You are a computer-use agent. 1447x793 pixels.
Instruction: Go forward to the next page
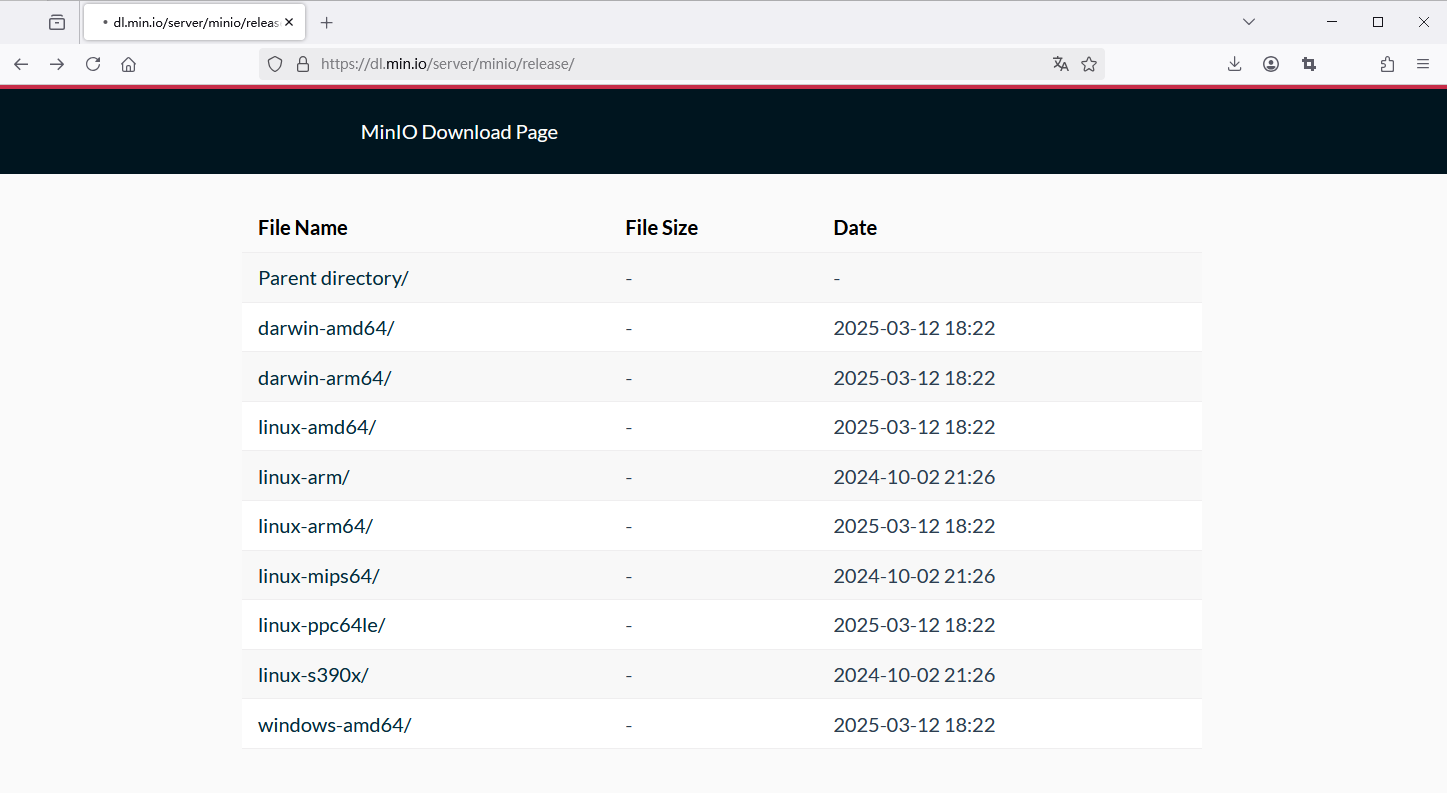[x=57, y=64]
